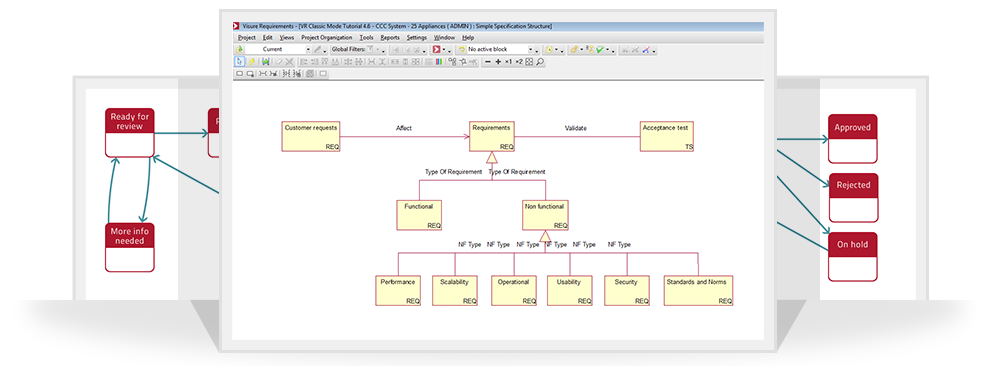The image size is (993, 382).
Task: Click the Validate relationship label
Action: coord(576,129)
